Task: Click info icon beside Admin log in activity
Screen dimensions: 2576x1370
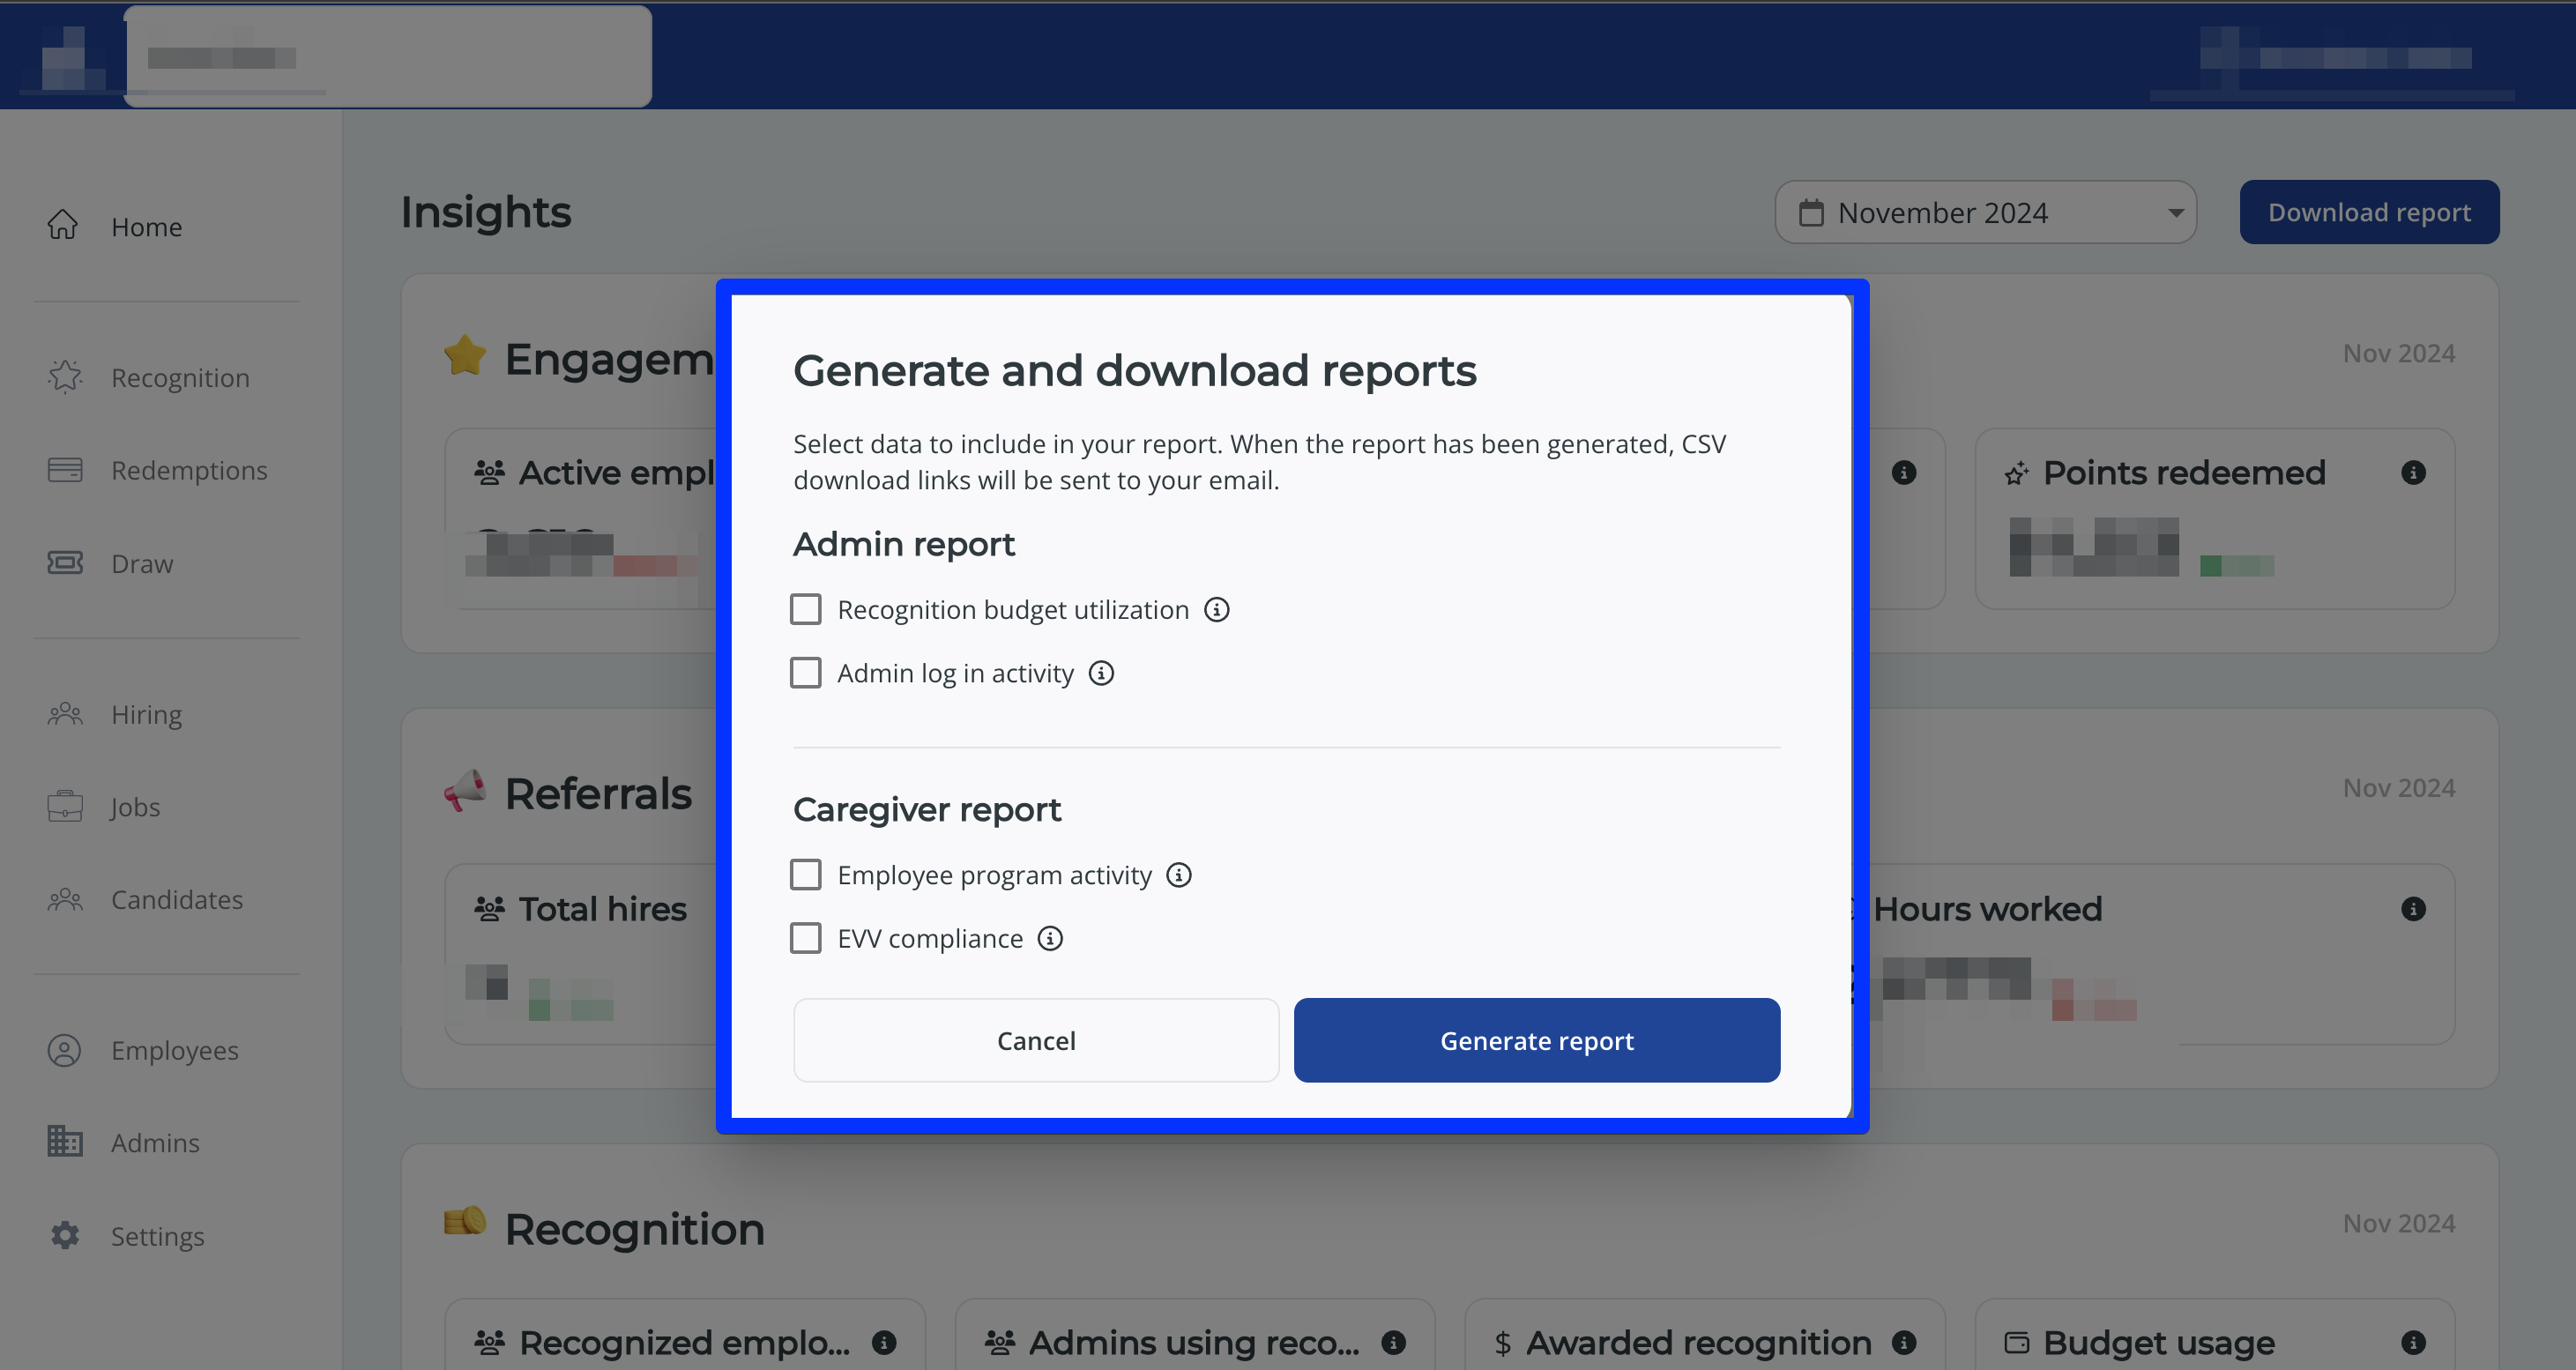Action: coord(1101,673)
